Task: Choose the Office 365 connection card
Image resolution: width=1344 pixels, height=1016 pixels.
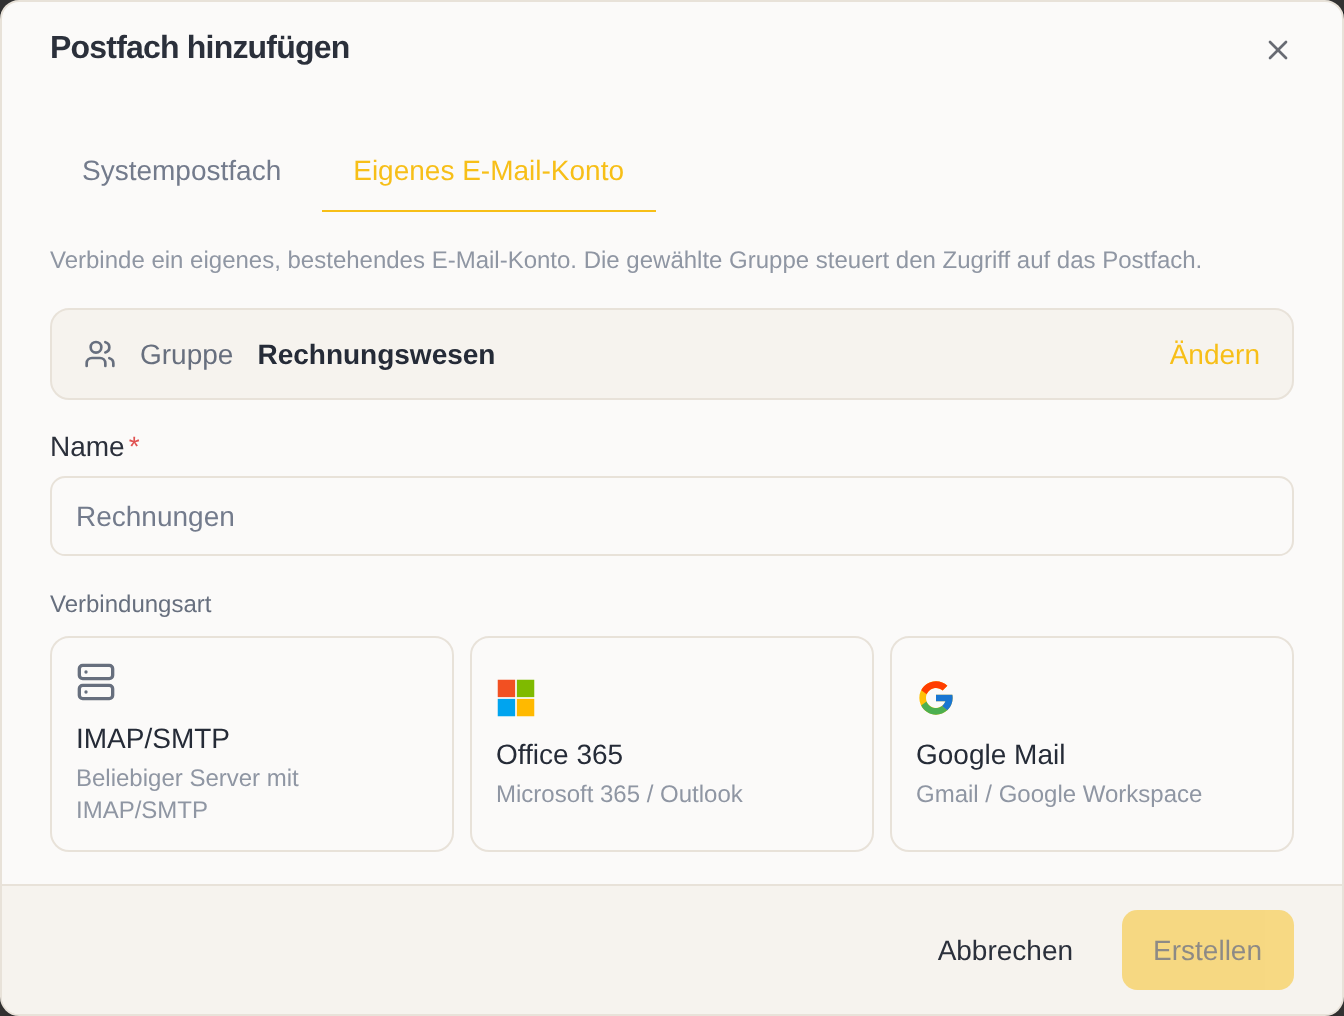Action: [672, 744]
